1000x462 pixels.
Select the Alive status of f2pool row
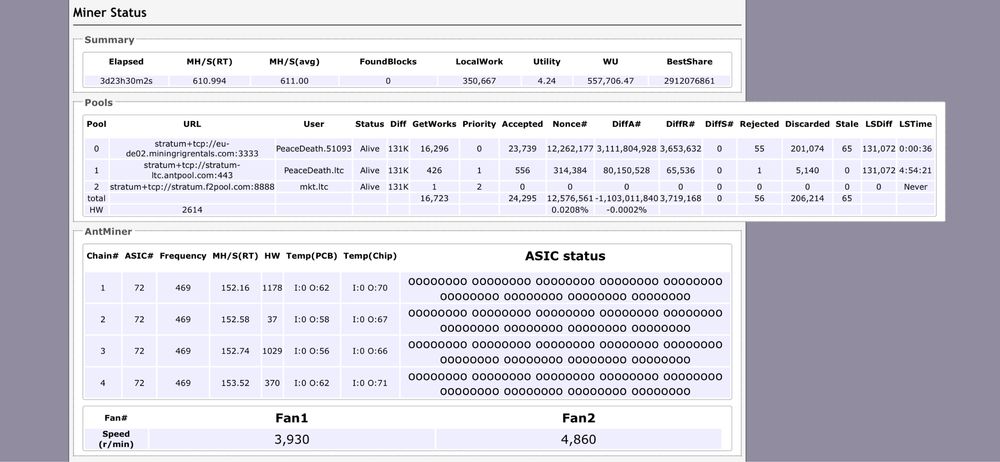(x=369, y=187)
